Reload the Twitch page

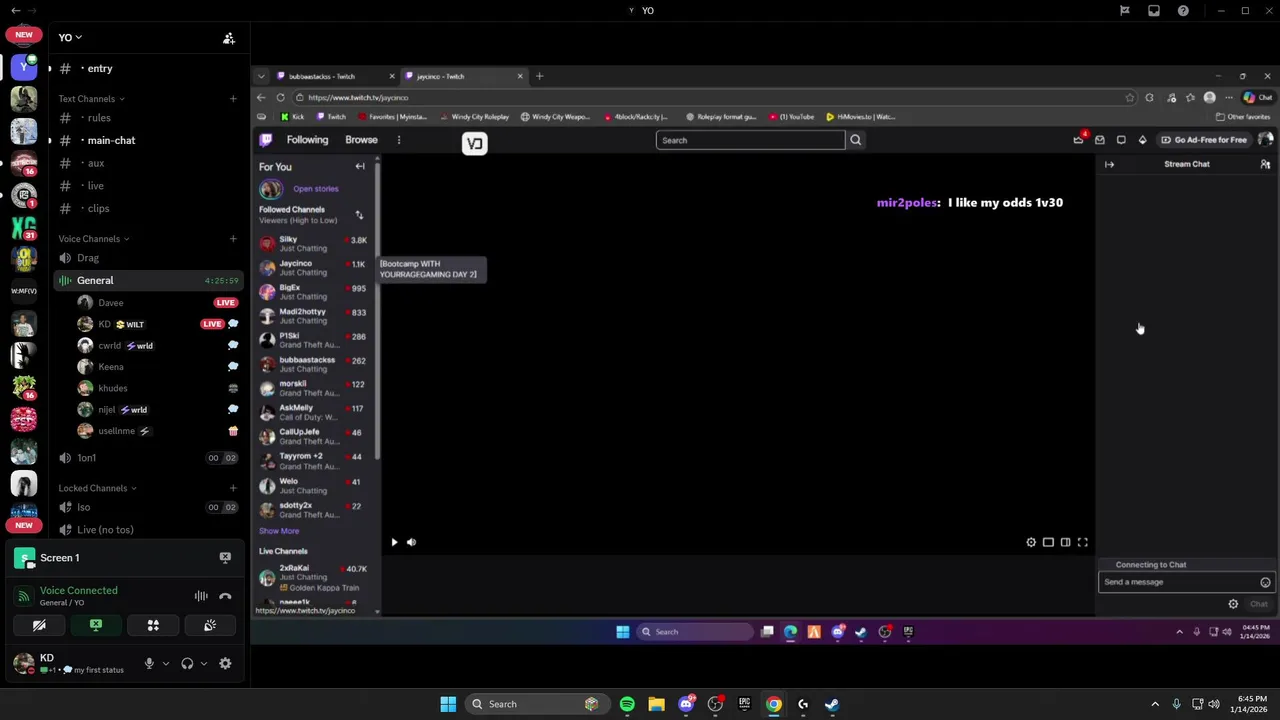click(281, 97)
